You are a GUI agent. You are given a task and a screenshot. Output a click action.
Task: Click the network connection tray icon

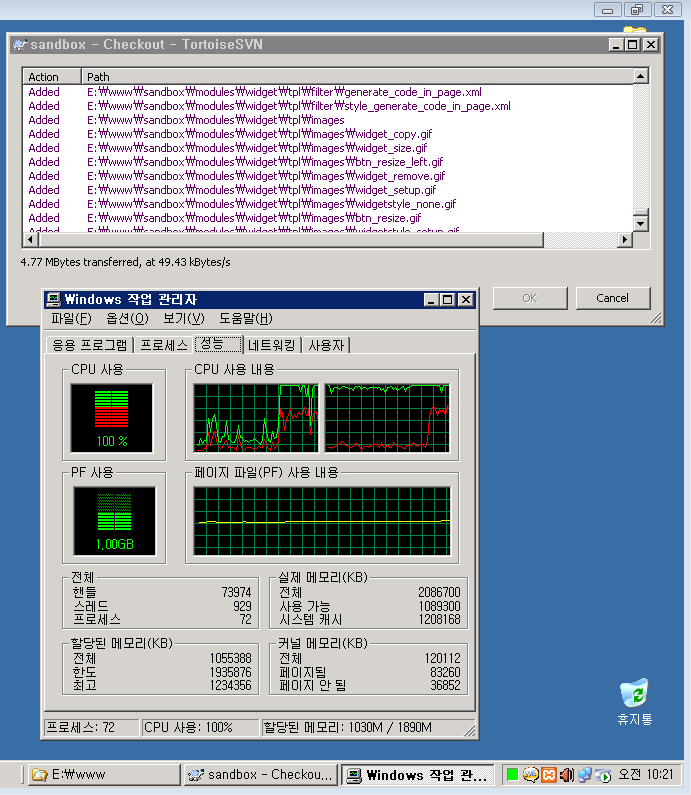click(585, 775)
